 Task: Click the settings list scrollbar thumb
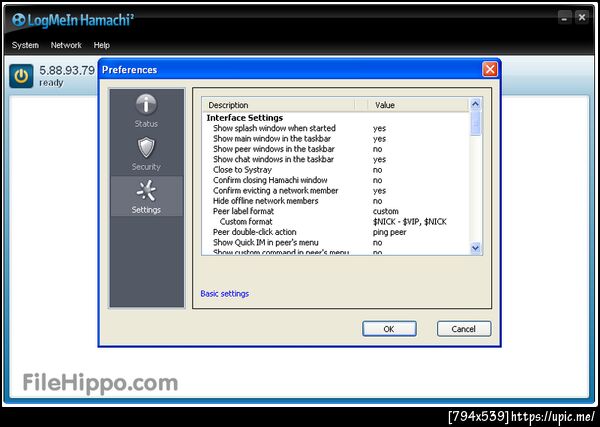click(x=475, y=123)
